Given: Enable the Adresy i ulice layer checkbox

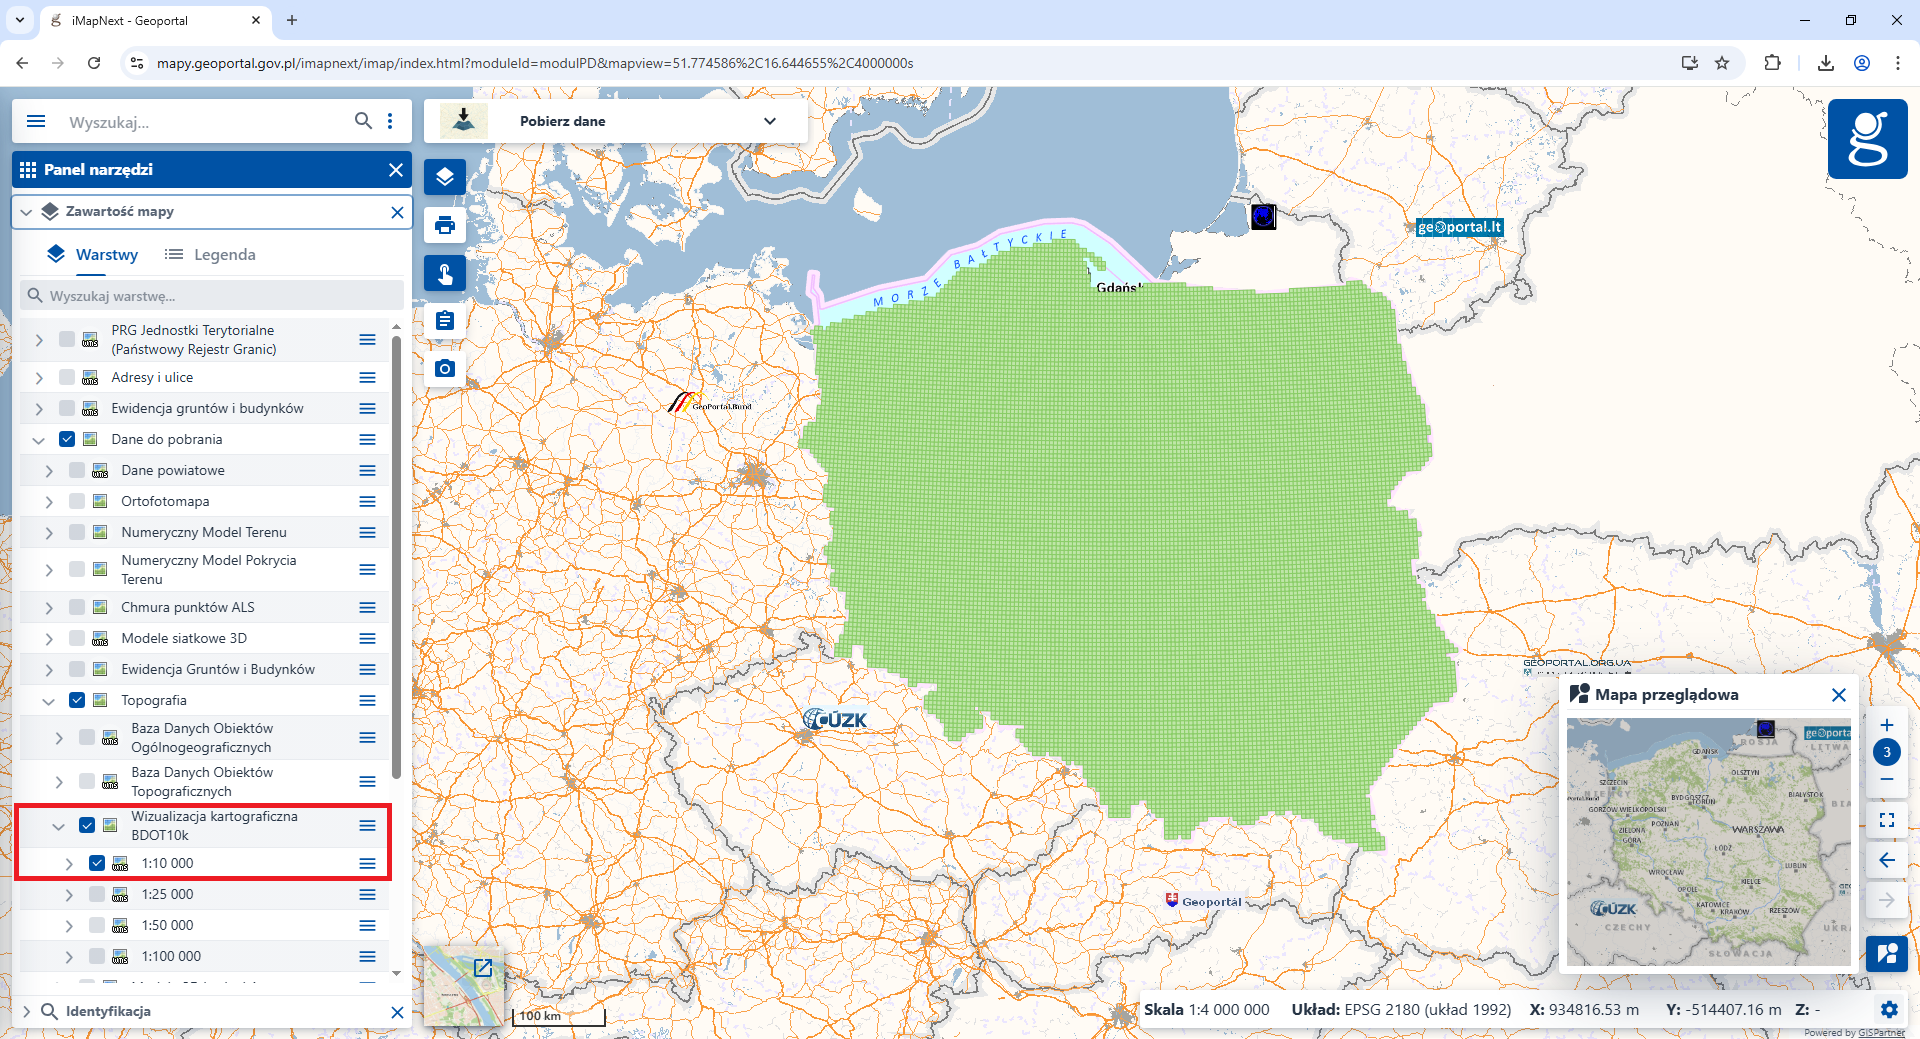Looking at the screenshot, I should point(66,377).
